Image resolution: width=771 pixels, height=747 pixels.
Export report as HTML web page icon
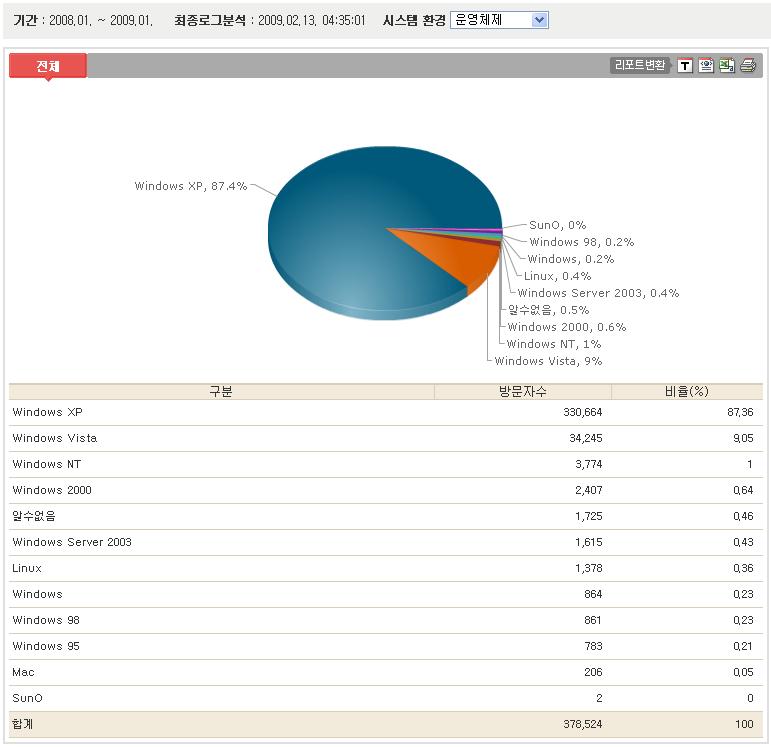point(706,65)
